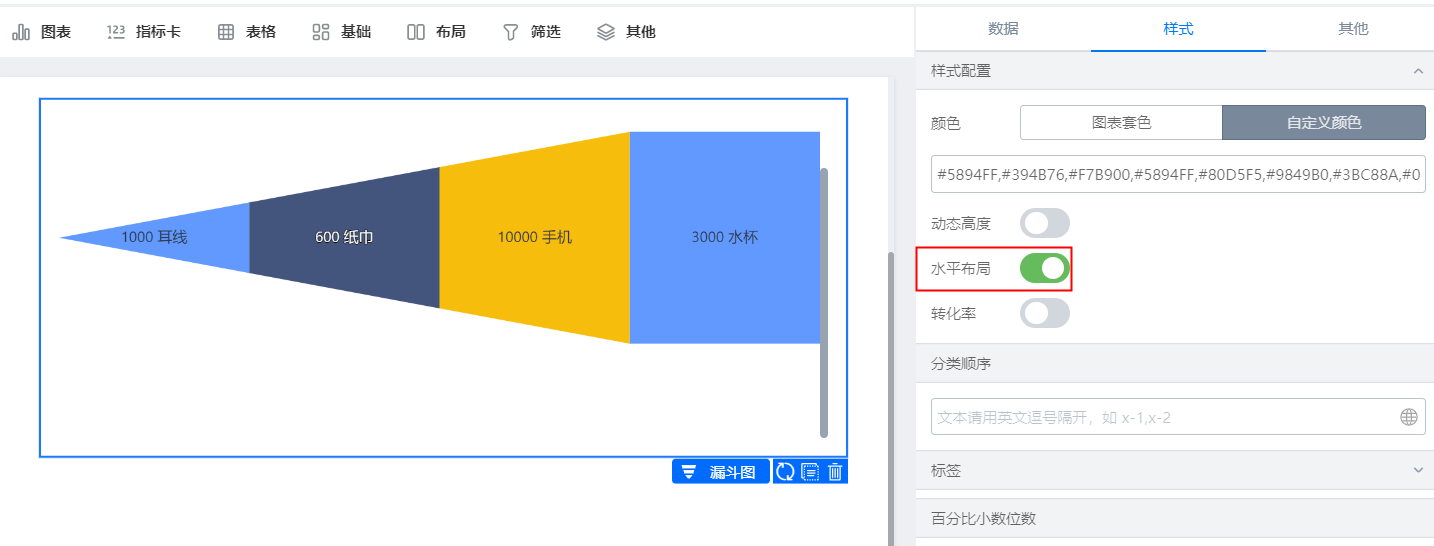Click the chart's vertical scrollbar
The image size is (1434, 546).
point(824,302)
